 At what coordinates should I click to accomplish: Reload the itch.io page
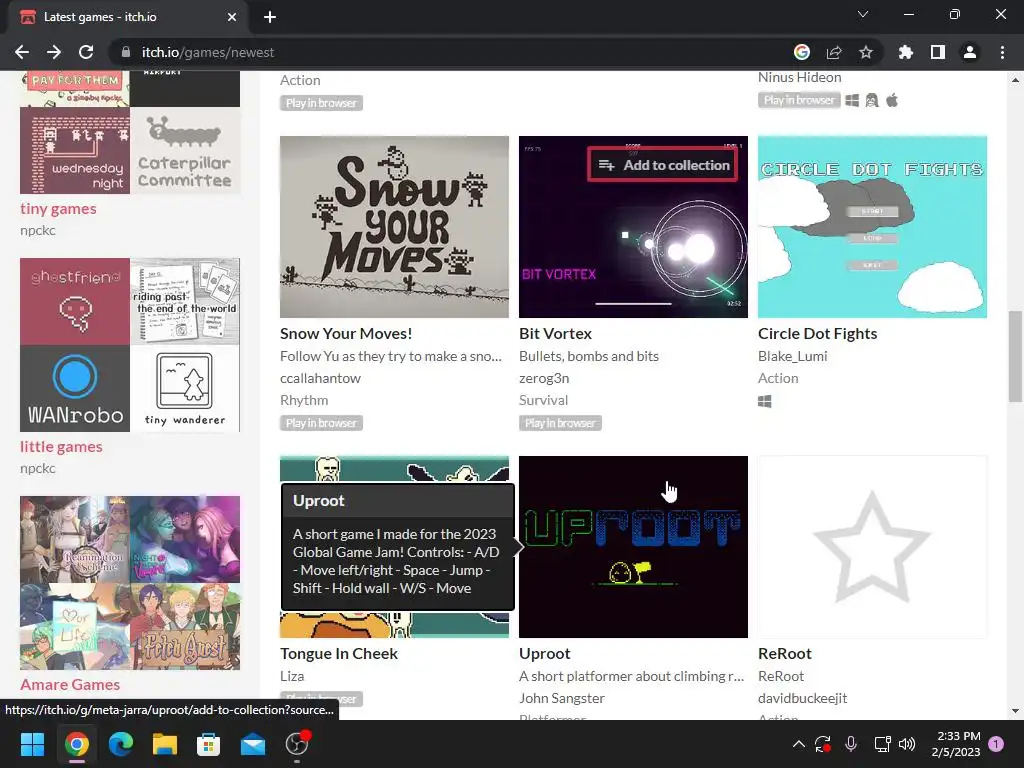(x=86, y=52)
